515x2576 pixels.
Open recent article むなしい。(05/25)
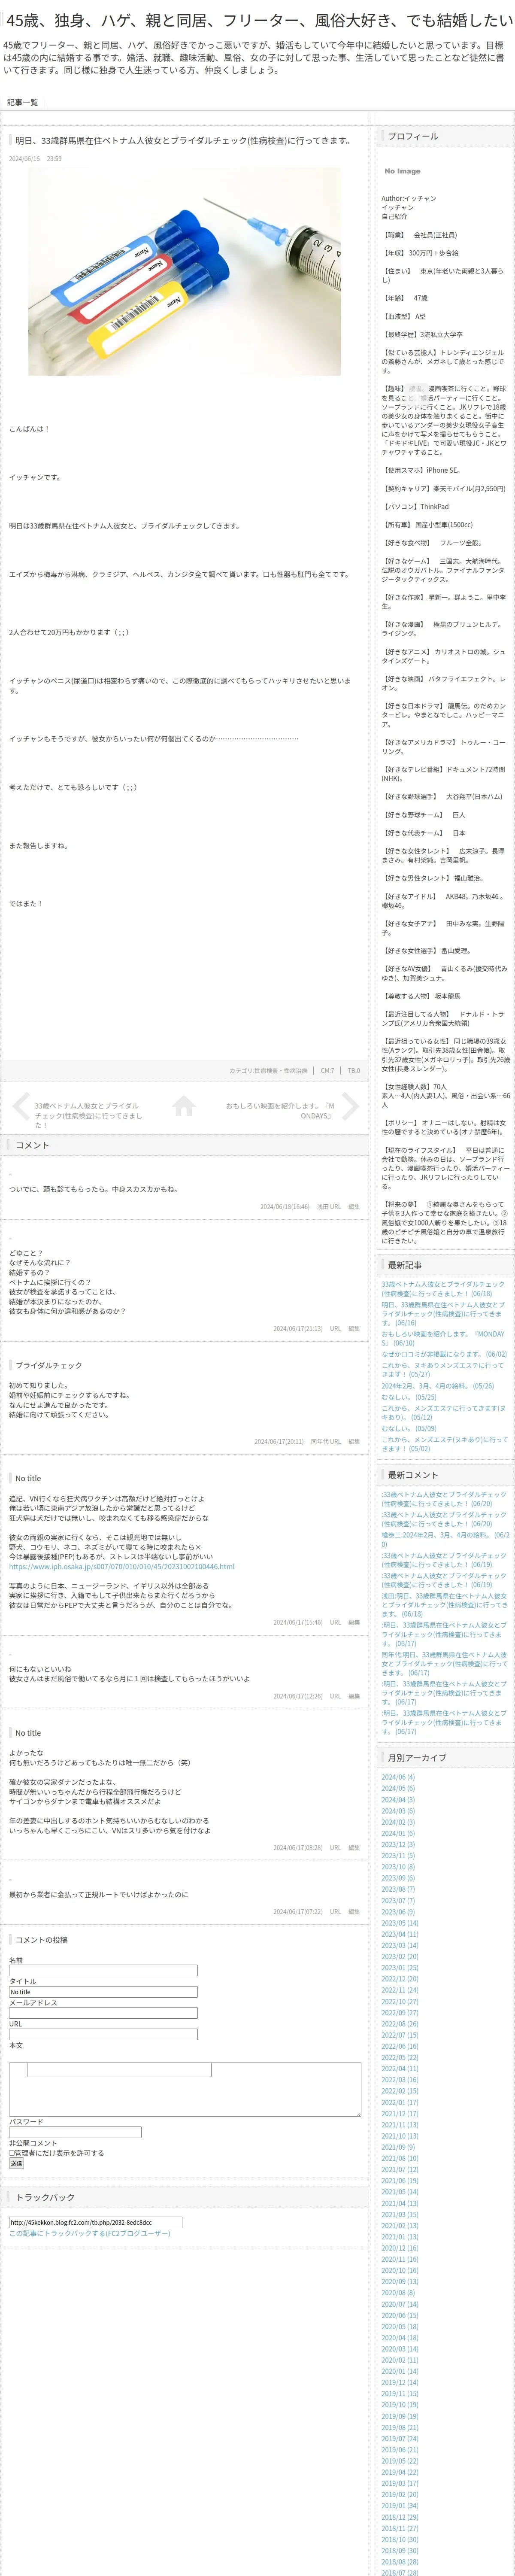coord(408,1397)
